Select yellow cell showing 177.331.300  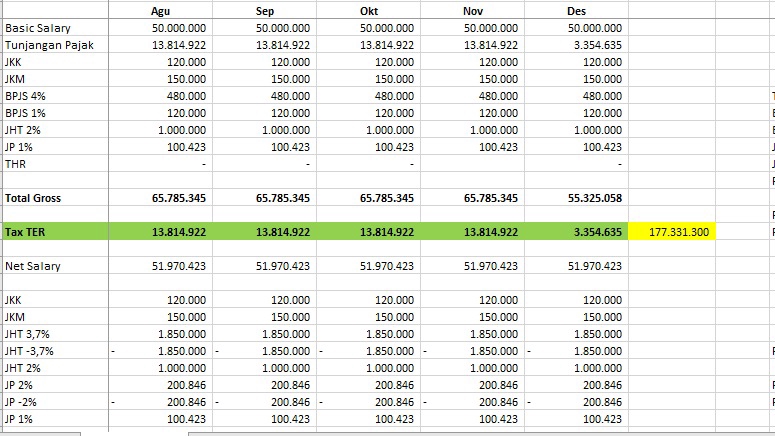[672, 232]
